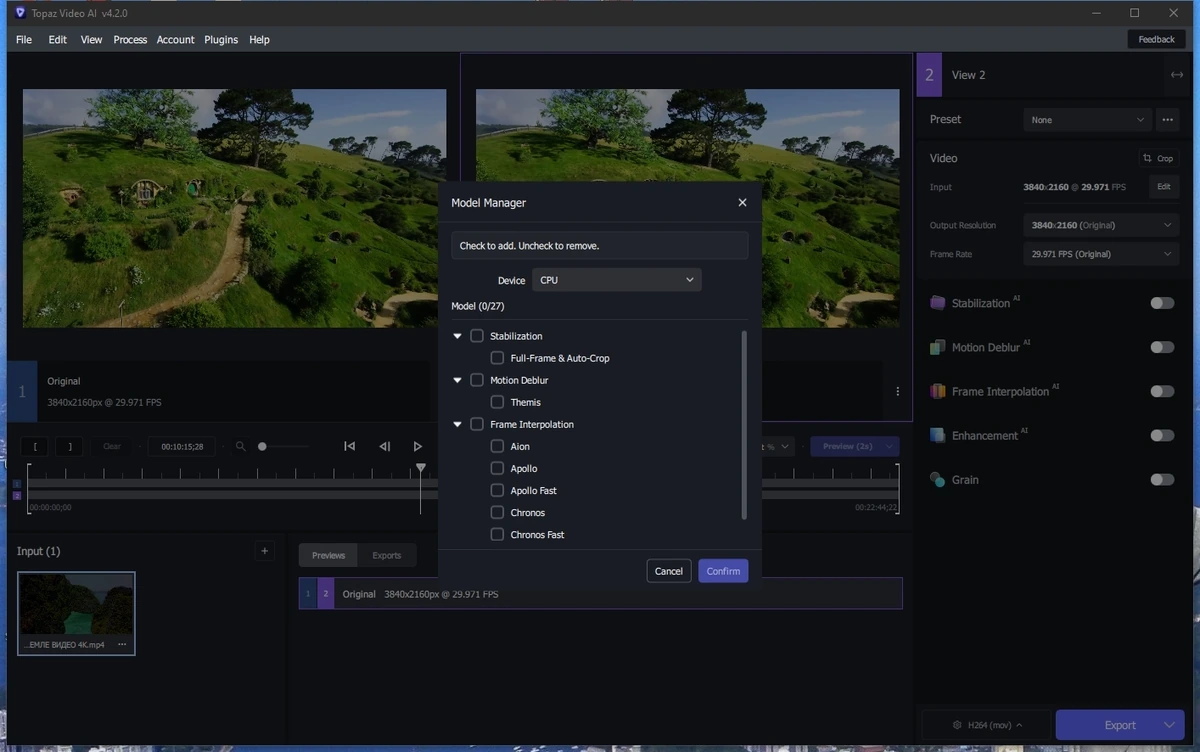Click the Enhancement filter icon
Viewport: 1200px width, 752px height.
tap(937, 435)
